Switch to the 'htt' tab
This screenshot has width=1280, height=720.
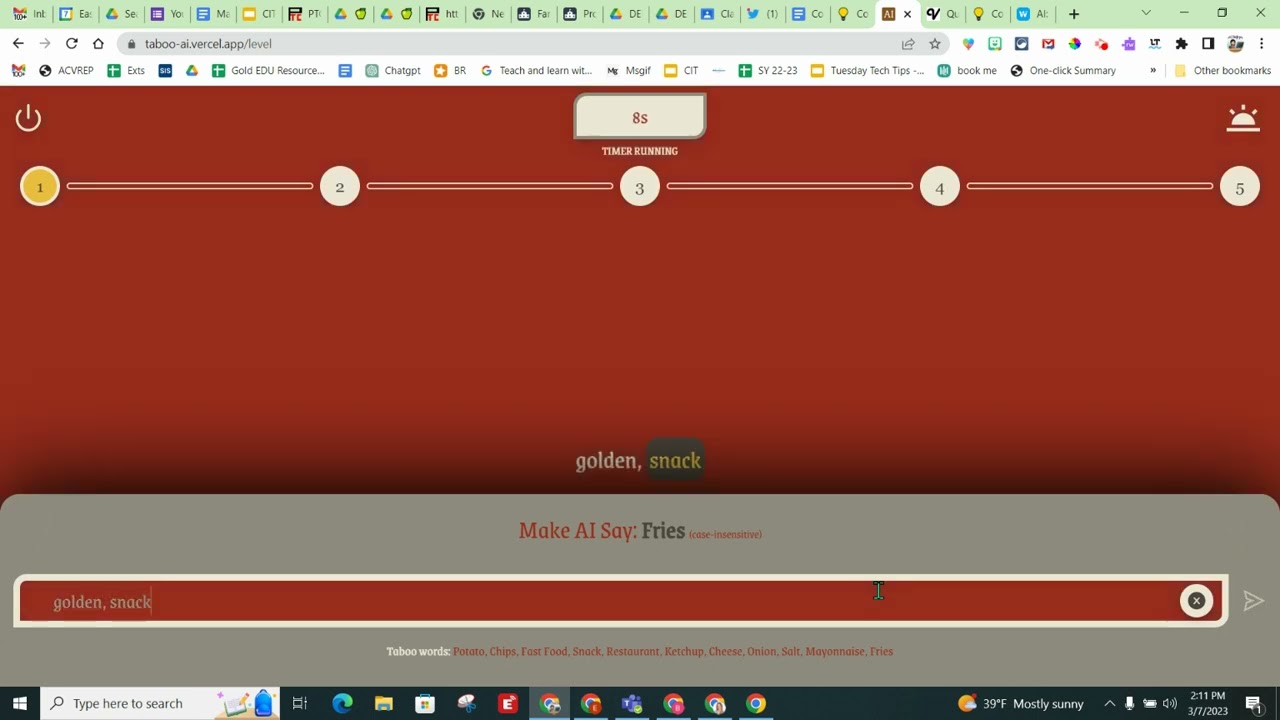click(442, 14)
